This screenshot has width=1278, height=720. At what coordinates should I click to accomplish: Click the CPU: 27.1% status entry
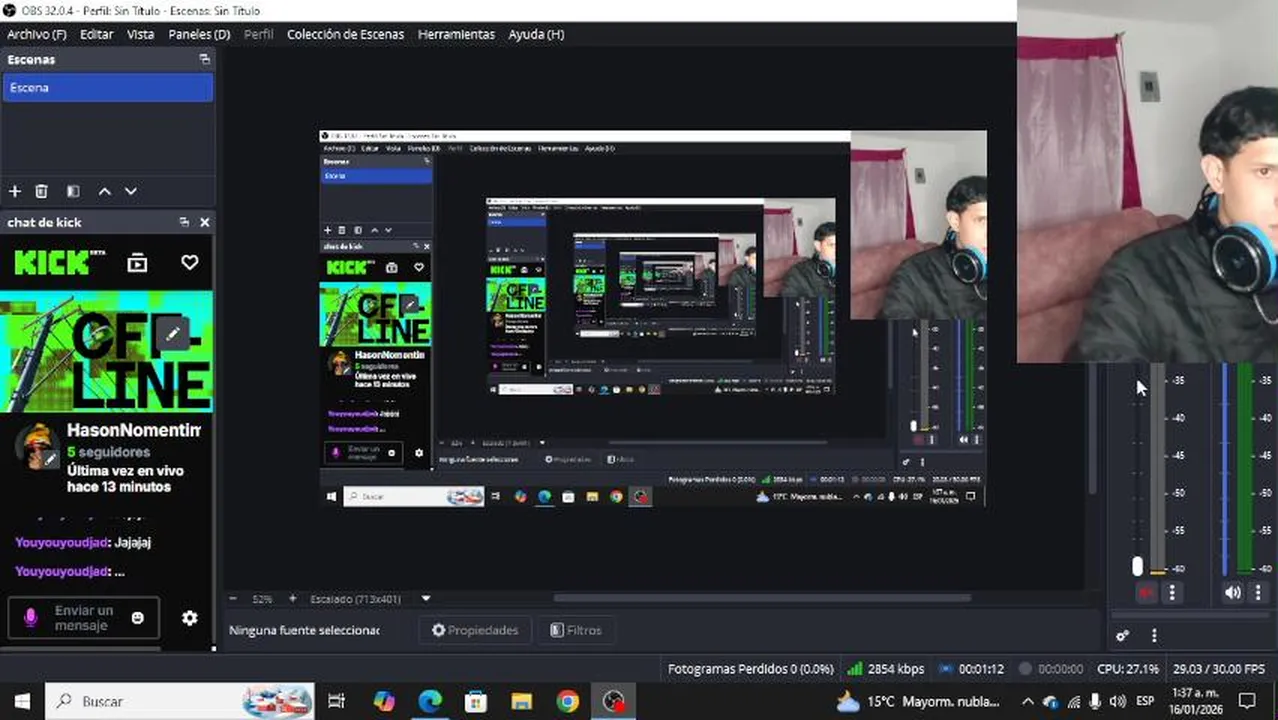tap(1128, 669)
